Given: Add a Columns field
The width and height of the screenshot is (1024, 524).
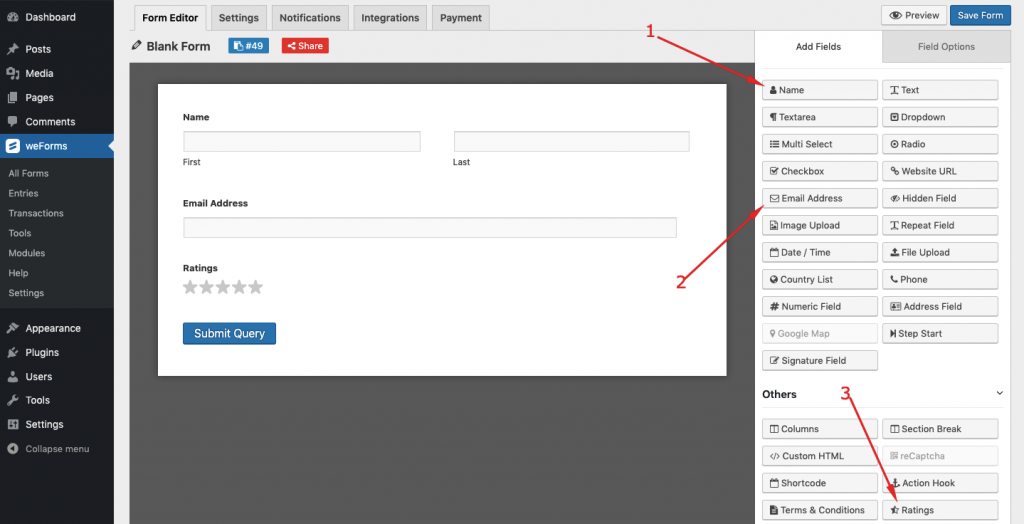Looking at the screenshot, I should coord(820,429).
